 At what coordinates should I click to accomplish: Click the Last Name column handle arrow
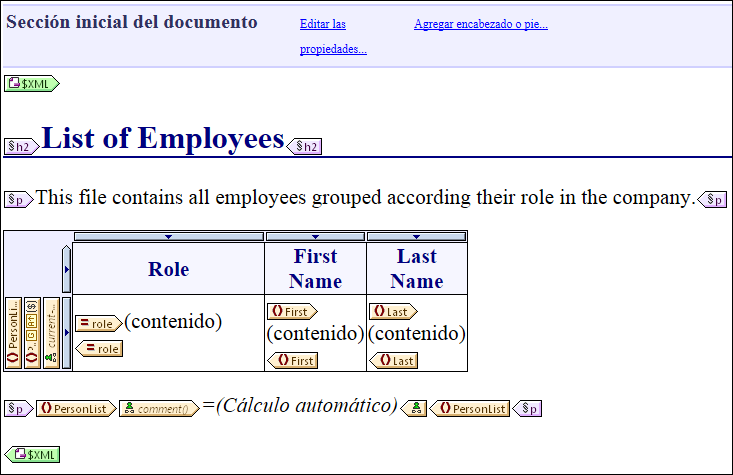[x=417, y=237]
